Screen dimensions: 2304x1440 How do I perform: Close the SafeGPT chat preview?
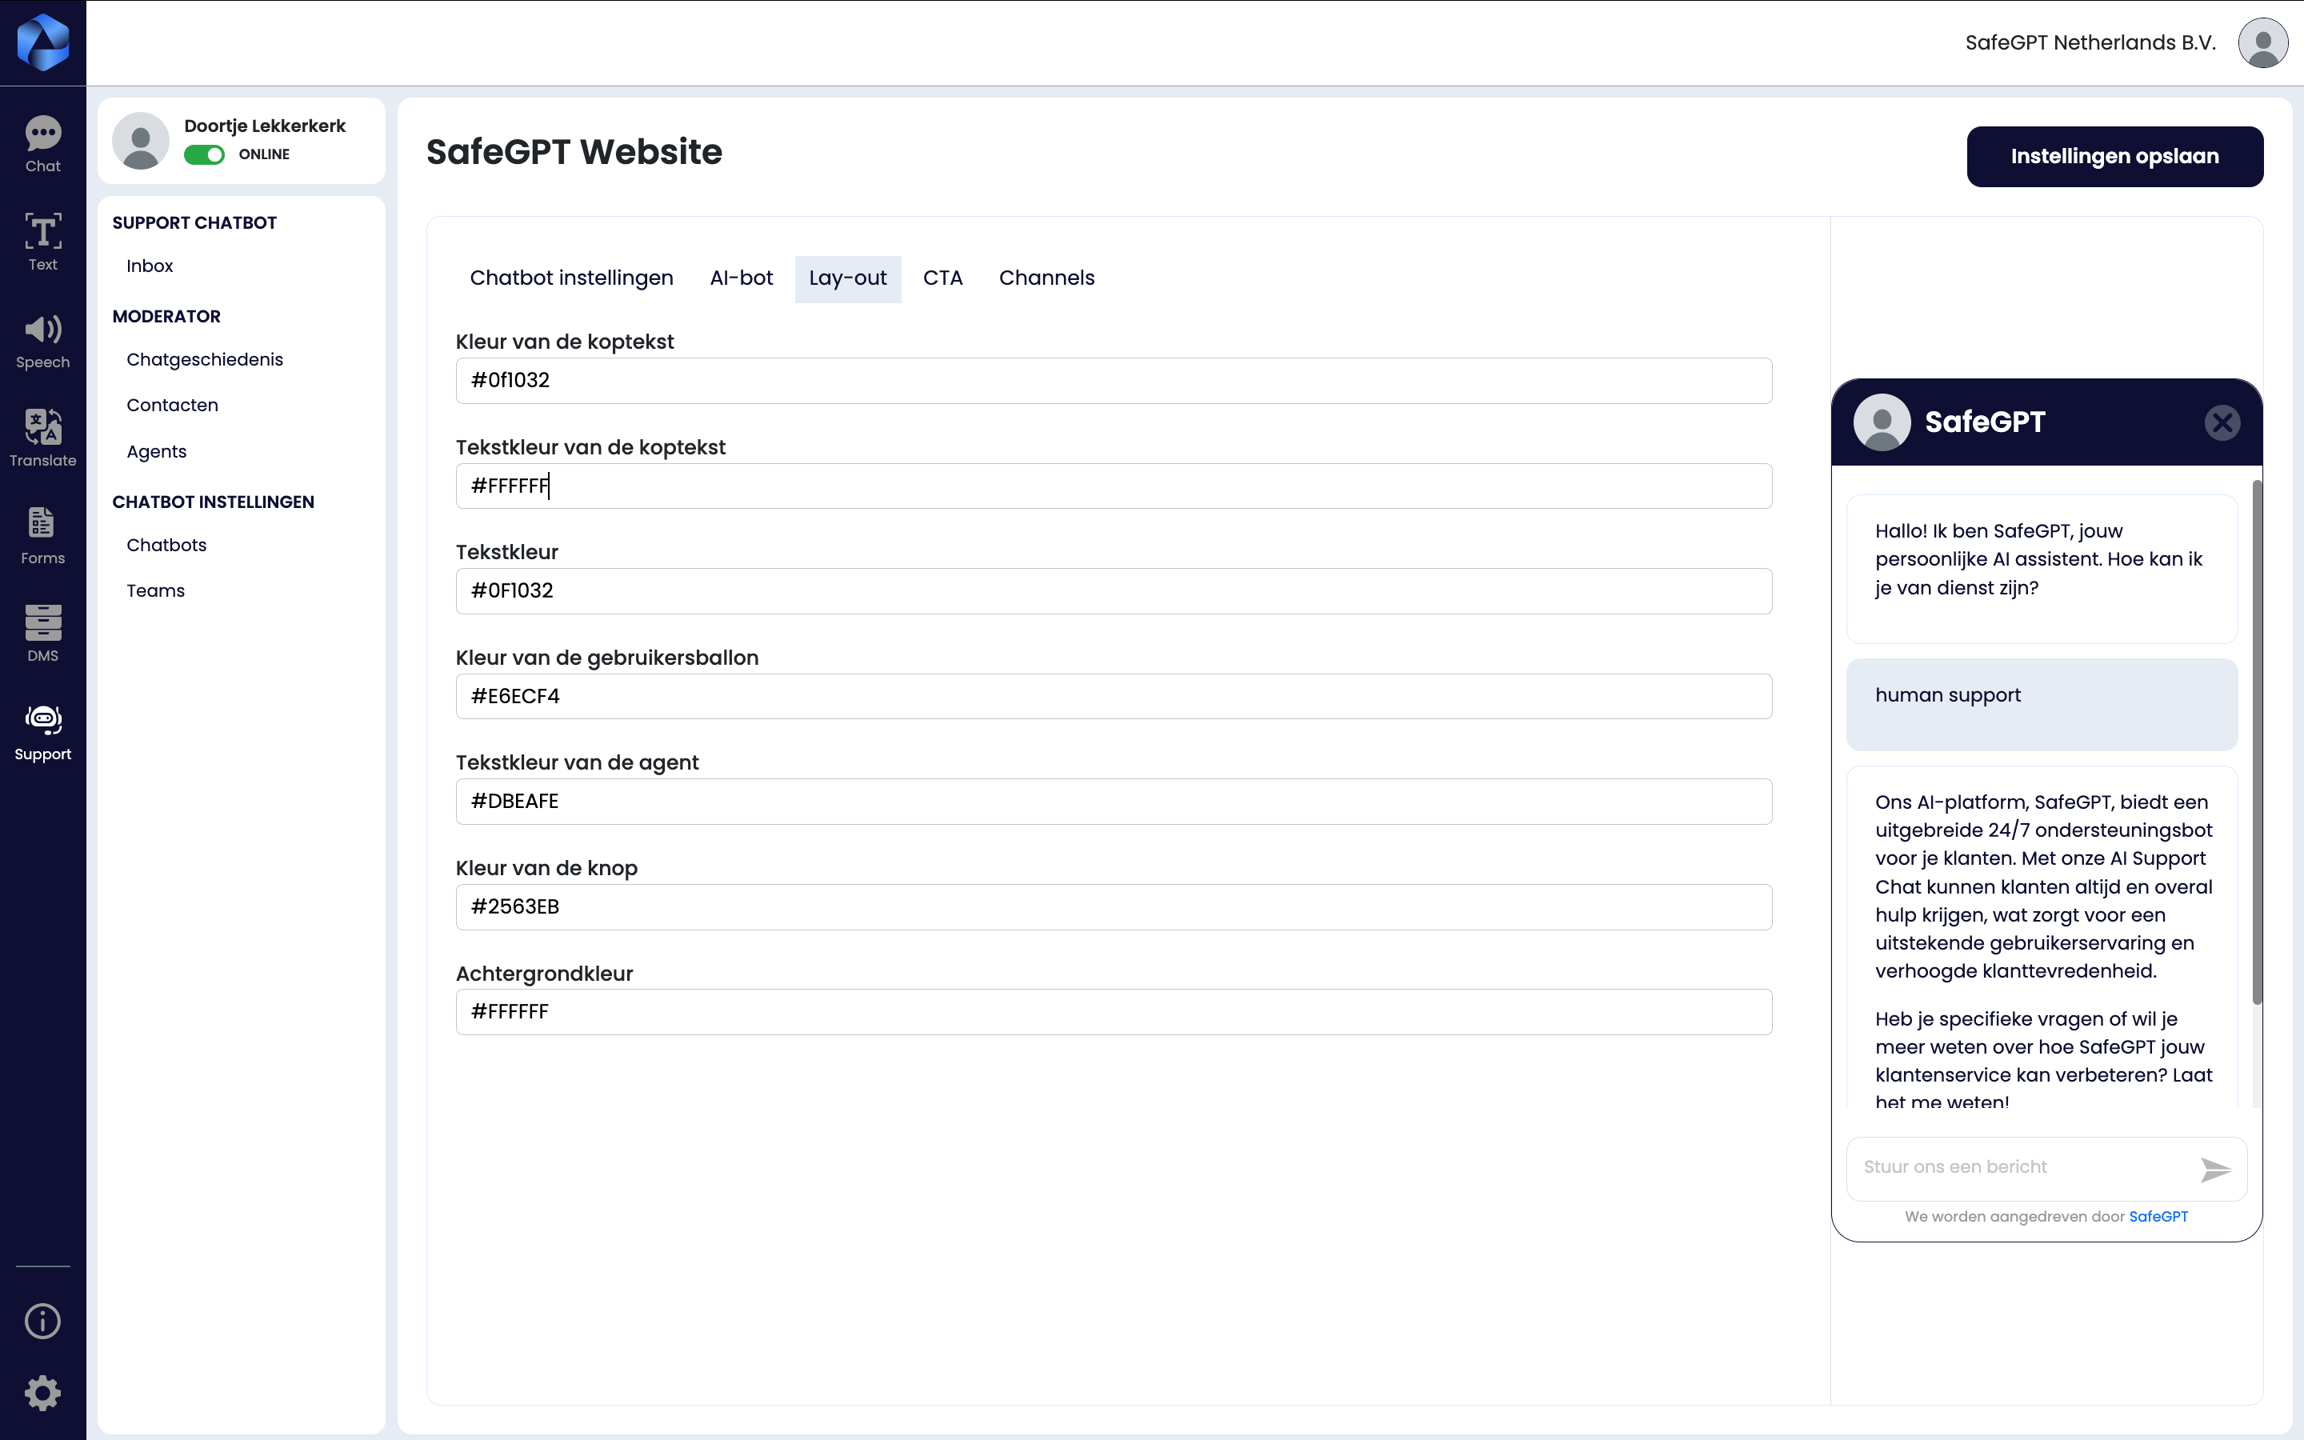[x=2222, y=422]
